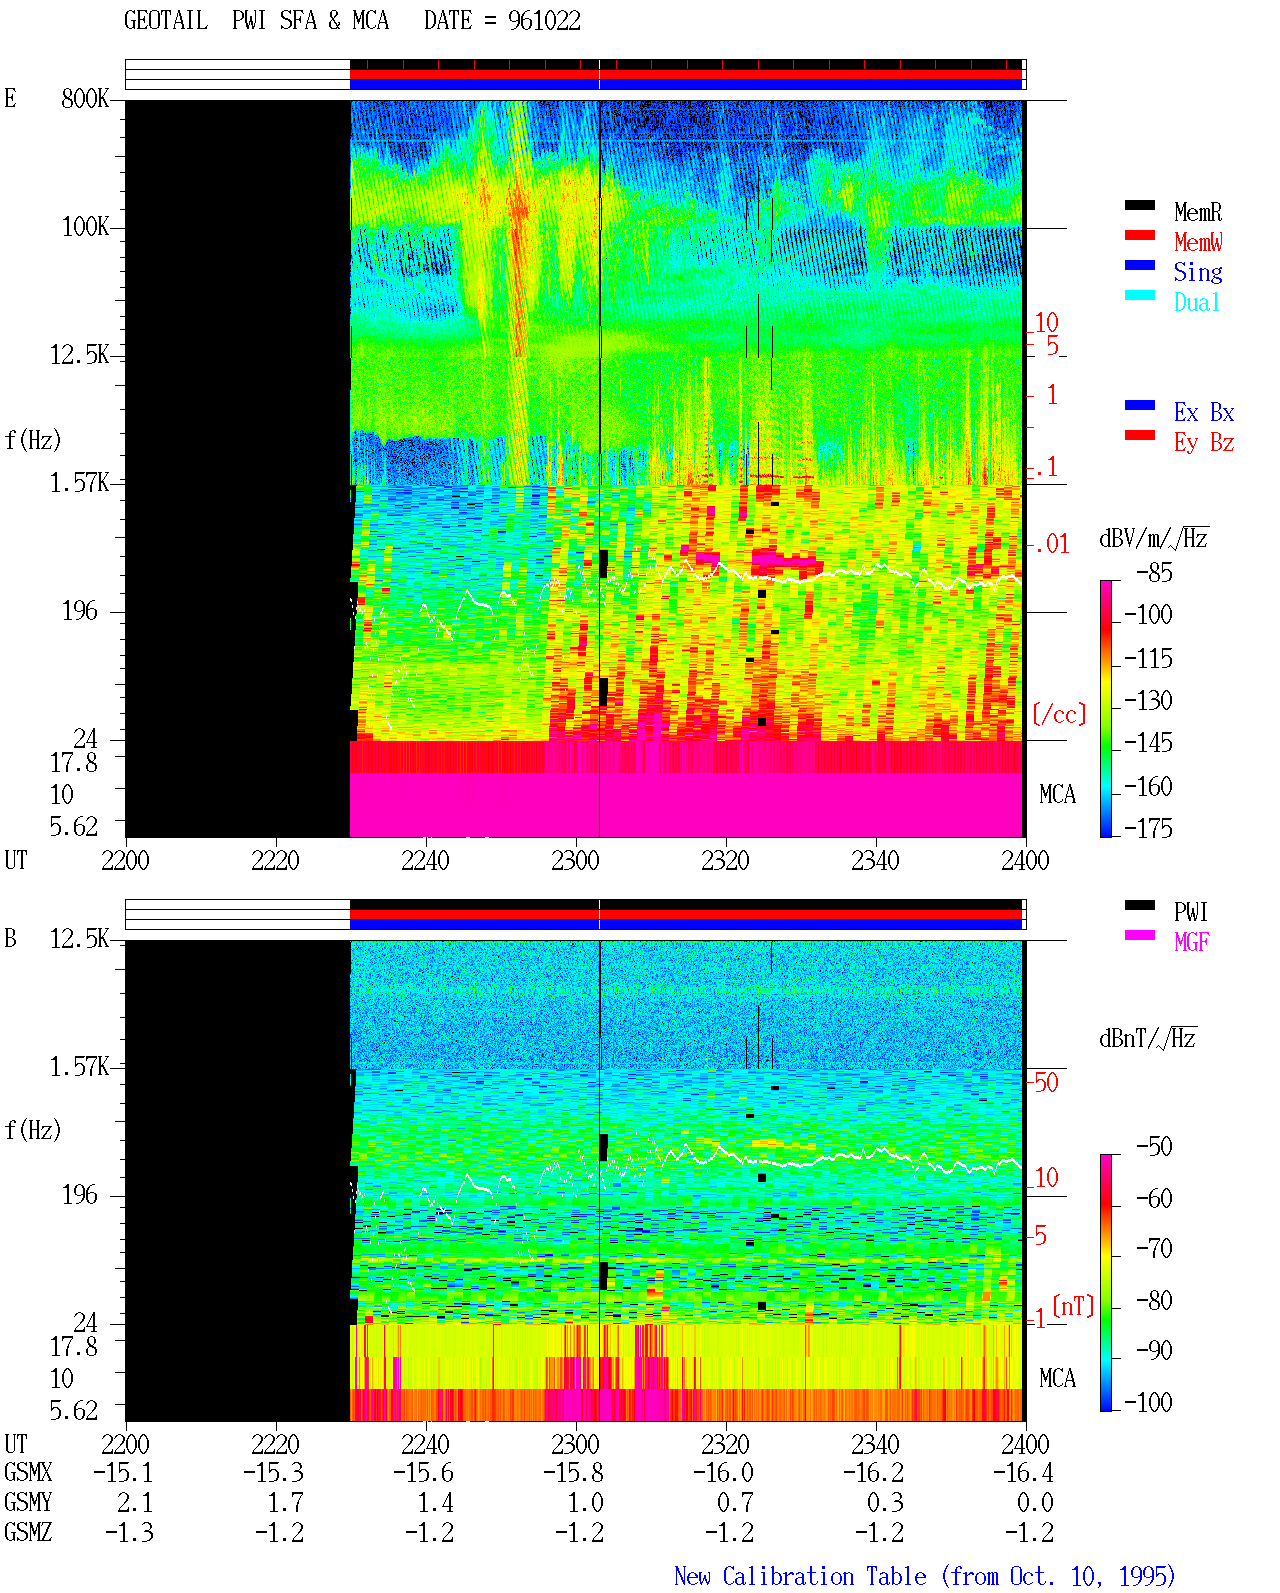Screen dimensions: 1280x1593
Task: Click the '-85' color scale value
Action: 1155,573
